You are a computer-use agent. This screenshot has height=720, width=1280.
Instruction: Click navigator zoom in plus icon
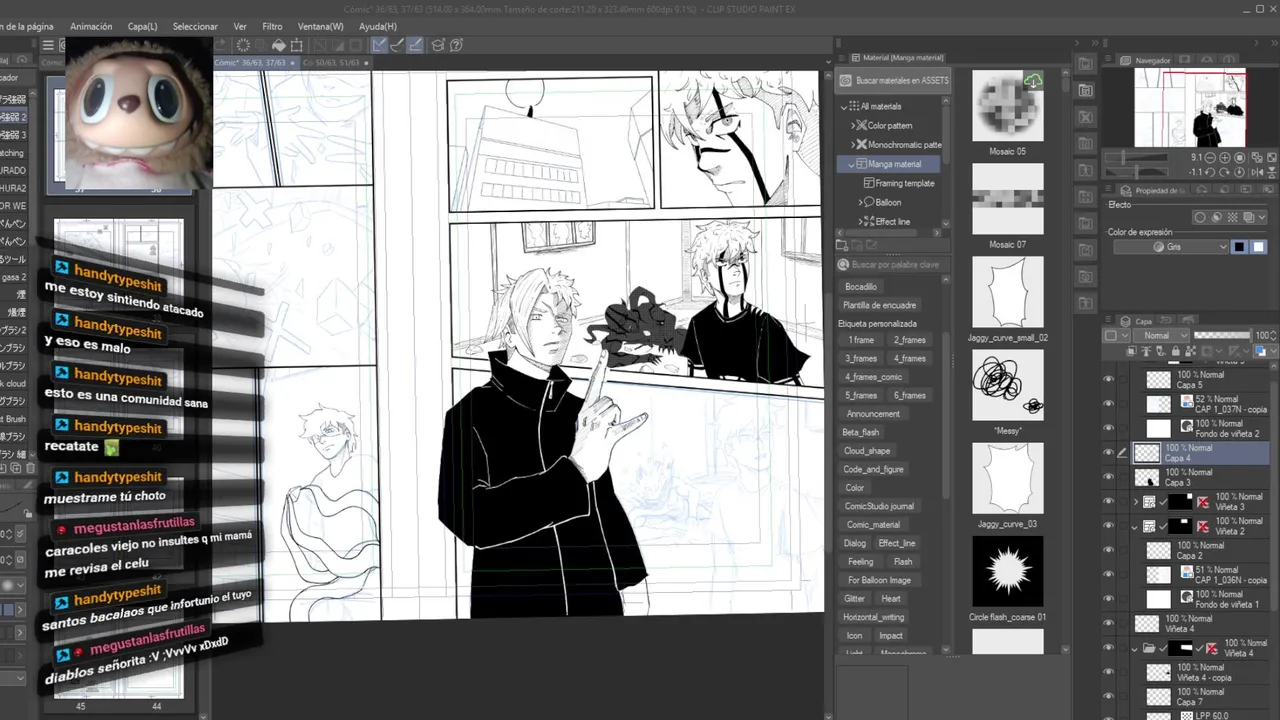(1225, 158)
